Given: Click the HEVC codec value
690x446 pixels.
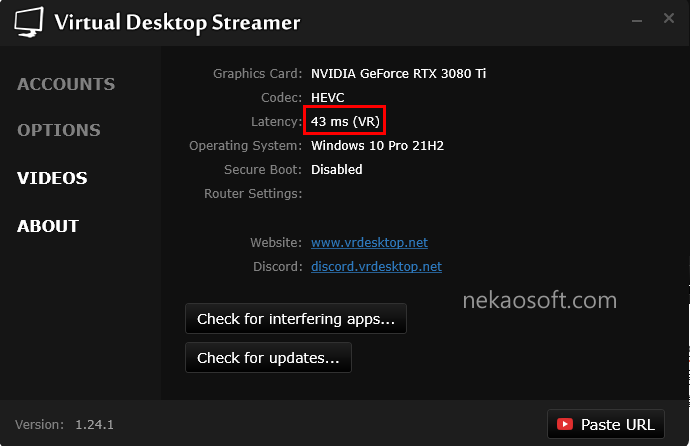Looking at the screenshot, I should (327, 98).
